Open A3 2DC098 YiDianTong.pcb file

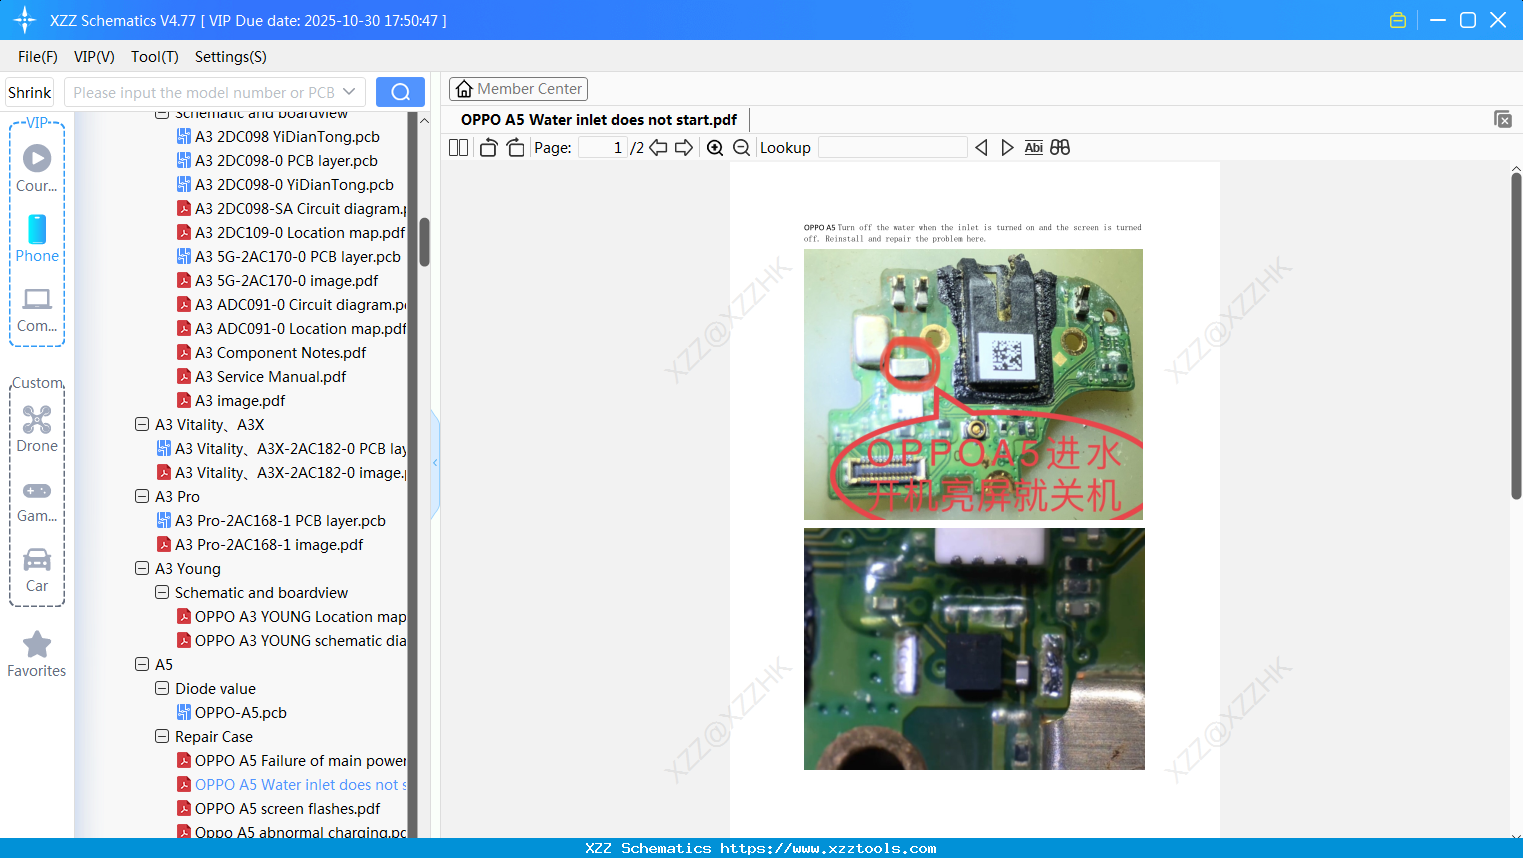287,136
